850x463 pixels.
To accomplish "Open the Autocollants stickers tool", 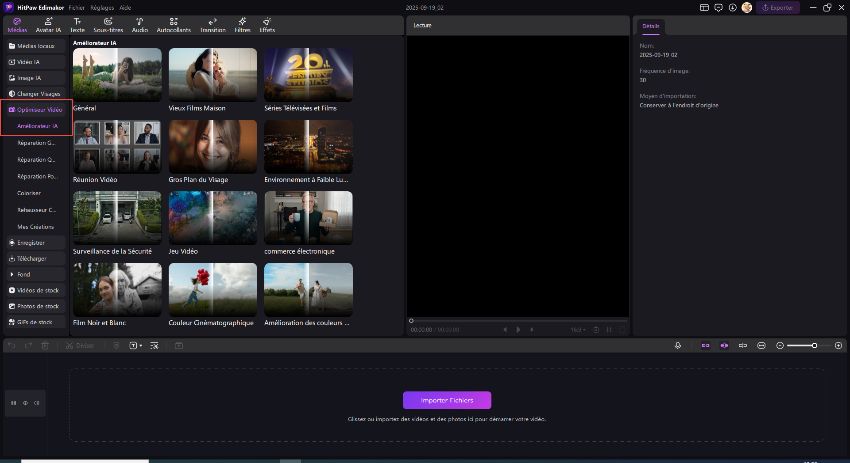I will click(173, 25).
